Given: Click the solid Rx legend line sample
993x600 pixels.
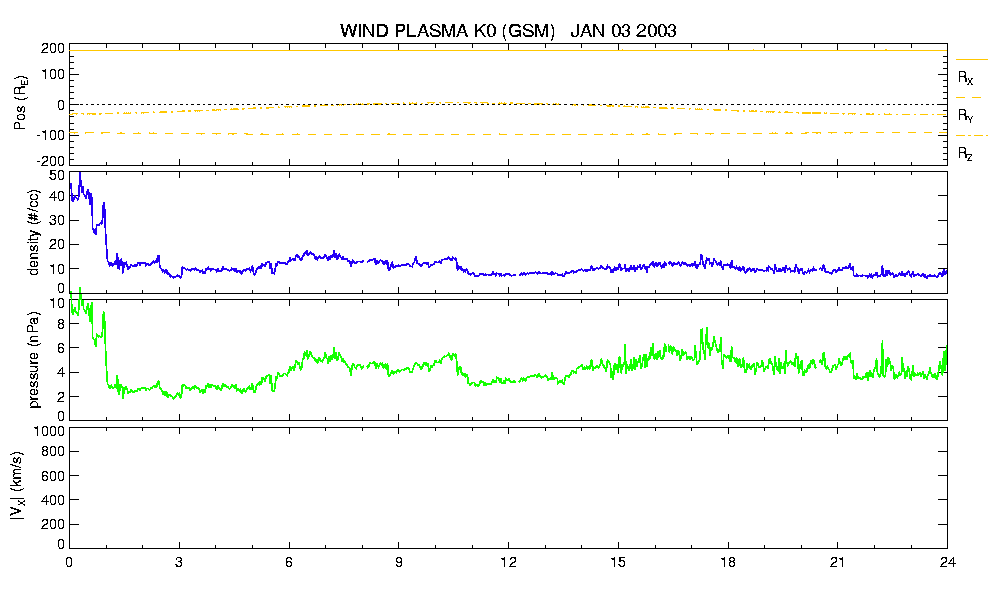Looking at the screenshot, I should (971, 60).
